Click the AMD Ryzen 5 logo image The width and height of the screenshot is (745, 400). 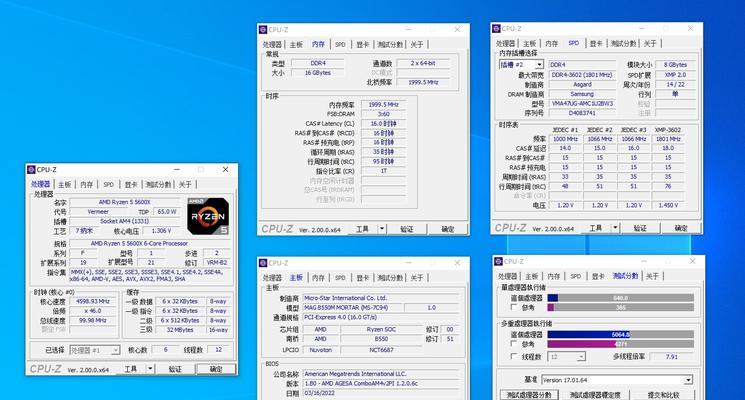(208, 216)
